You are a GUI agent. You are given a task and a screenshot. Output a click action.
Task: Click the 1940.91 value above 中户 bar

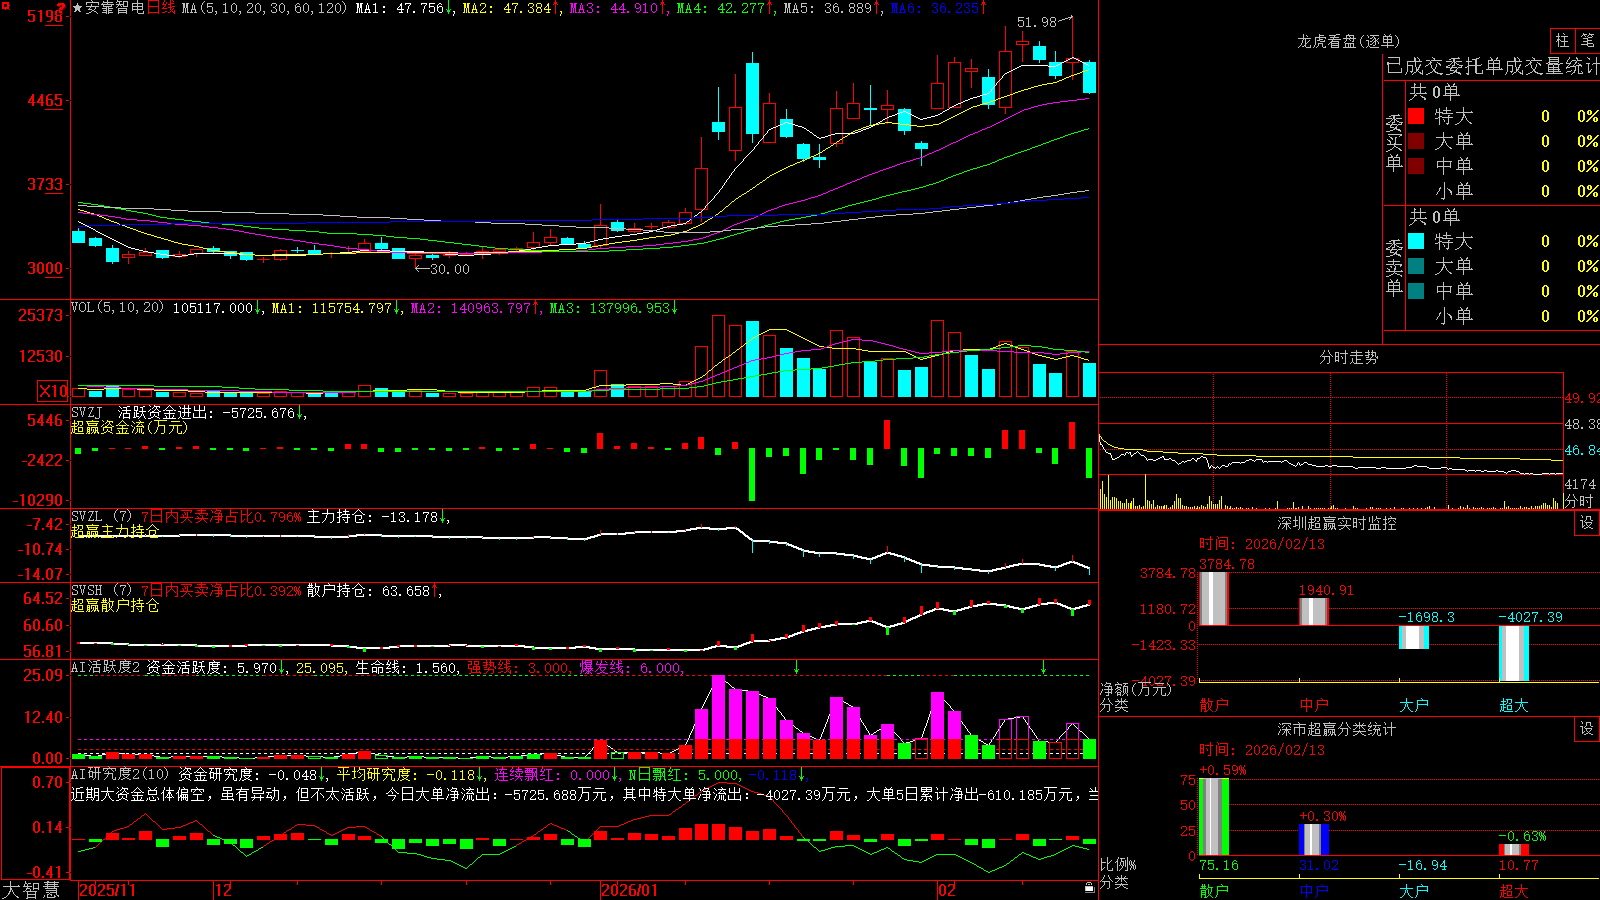click(1326, 591)
